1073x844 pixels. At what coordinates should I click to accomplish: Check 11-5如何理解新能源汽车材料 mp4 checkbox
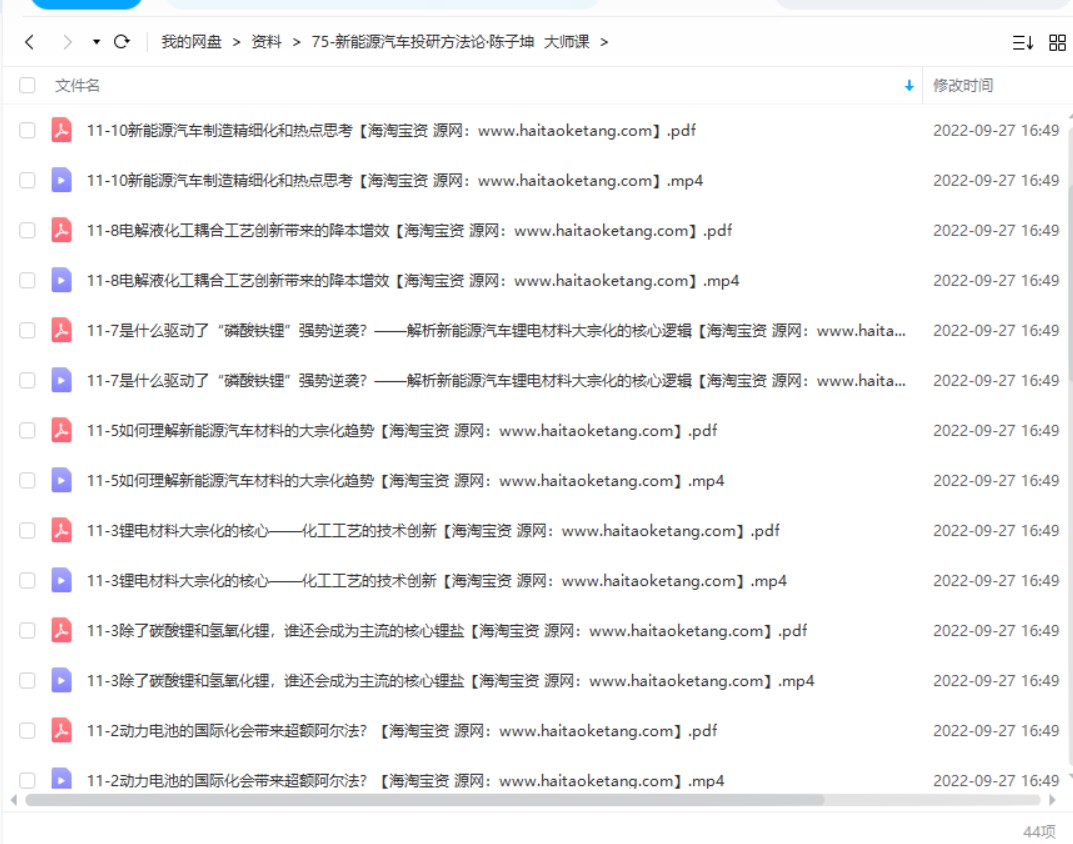(x=27, y=480)
